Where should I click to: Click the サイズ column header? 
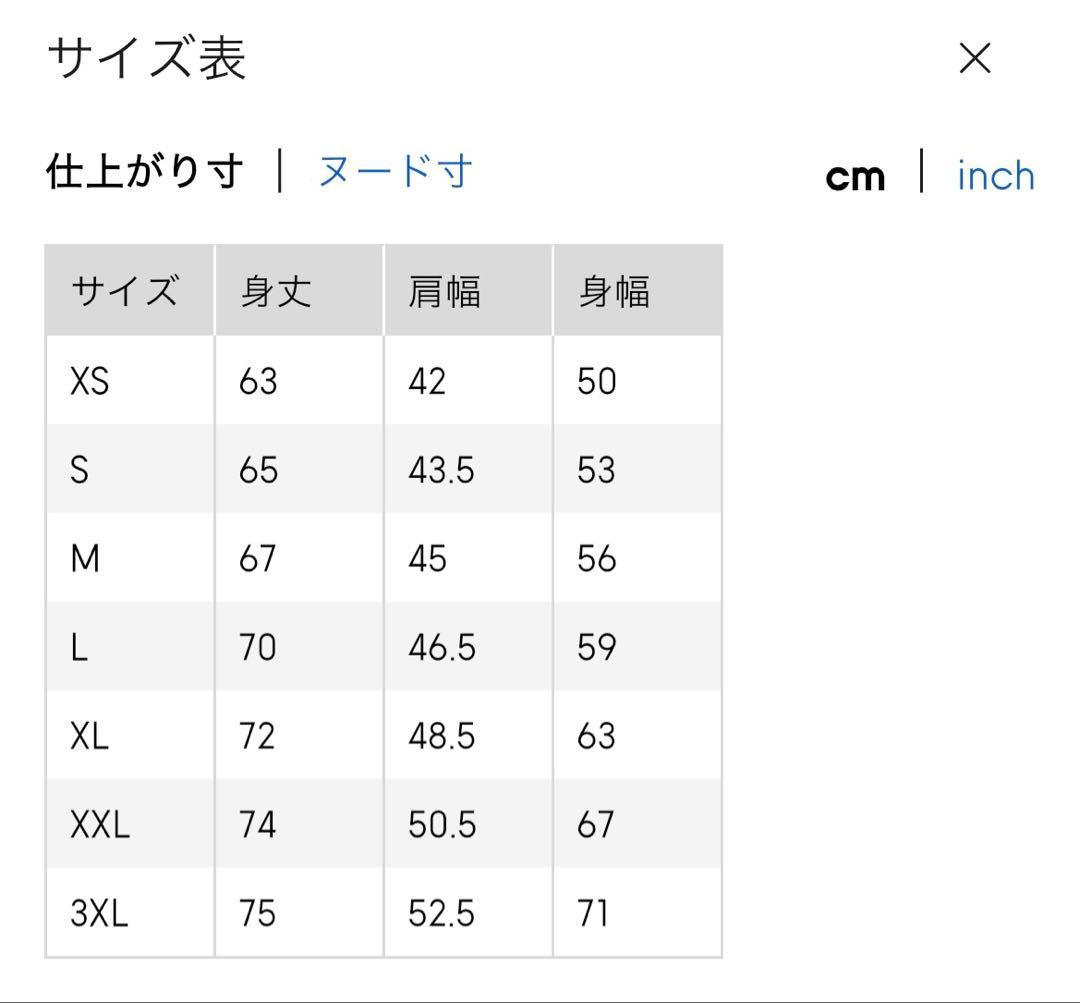point(124,292)
